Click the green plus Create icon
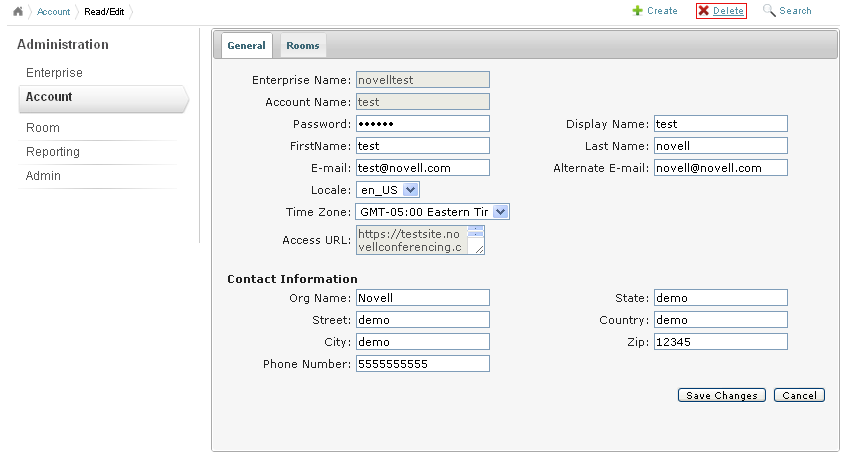The image size is (851, 462). [x=637, y=11]
